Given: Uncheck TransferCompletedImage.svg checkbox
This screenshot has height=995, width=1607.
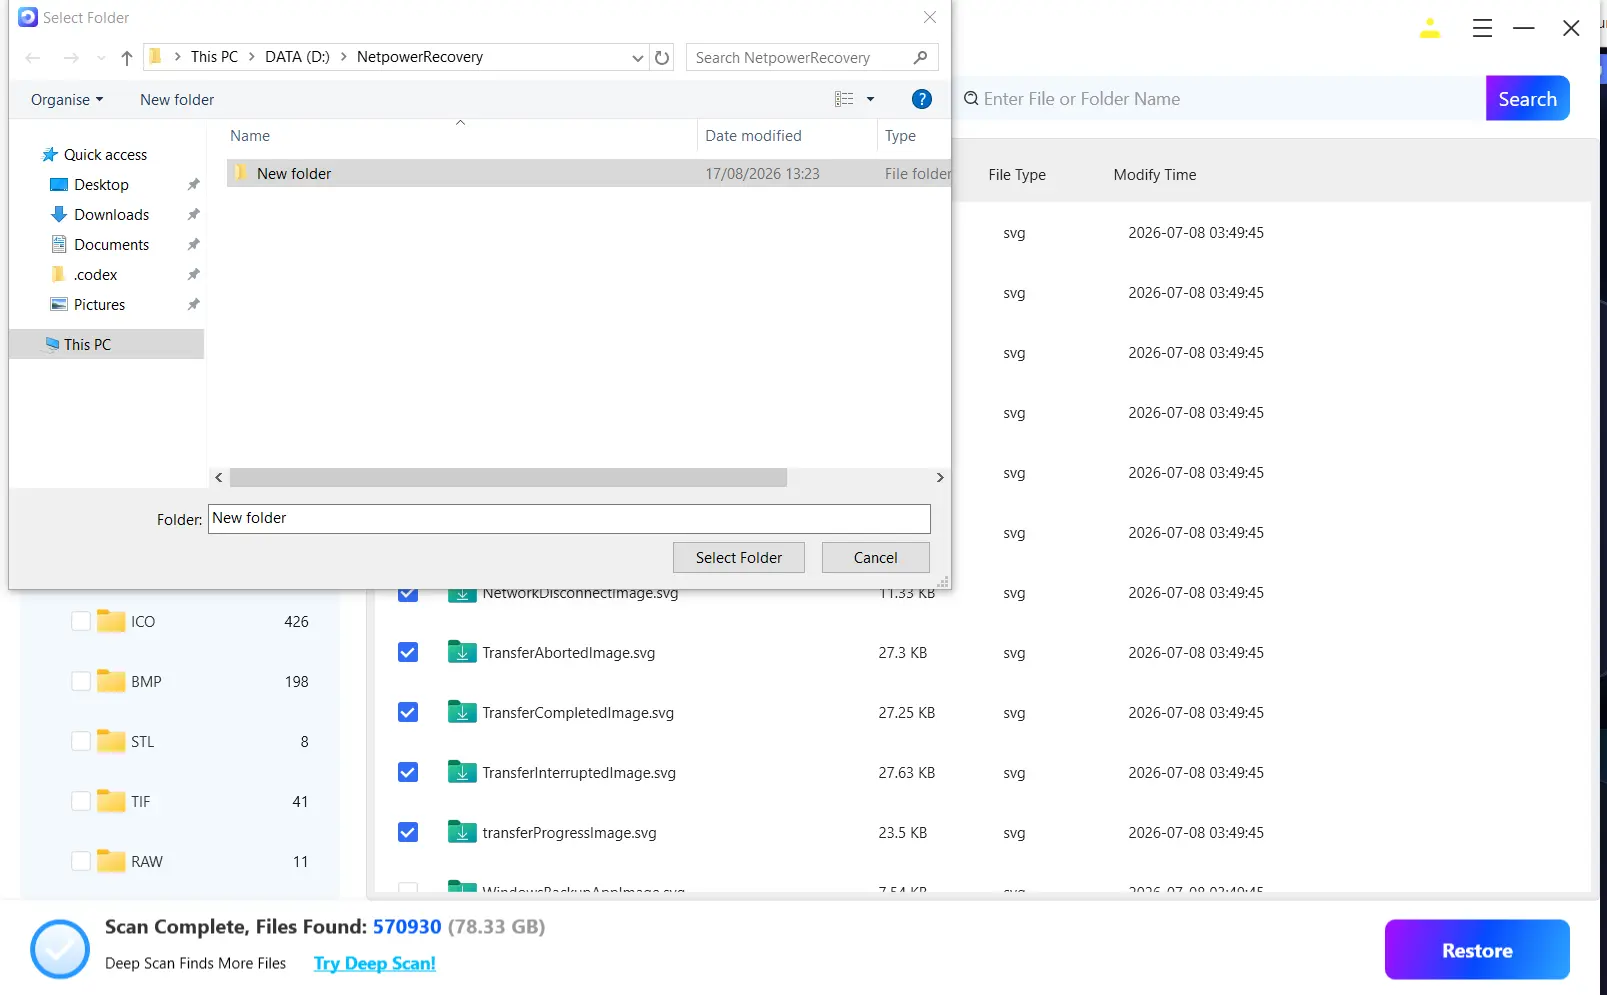Looking at the screenshot, I should pos(408,712).
